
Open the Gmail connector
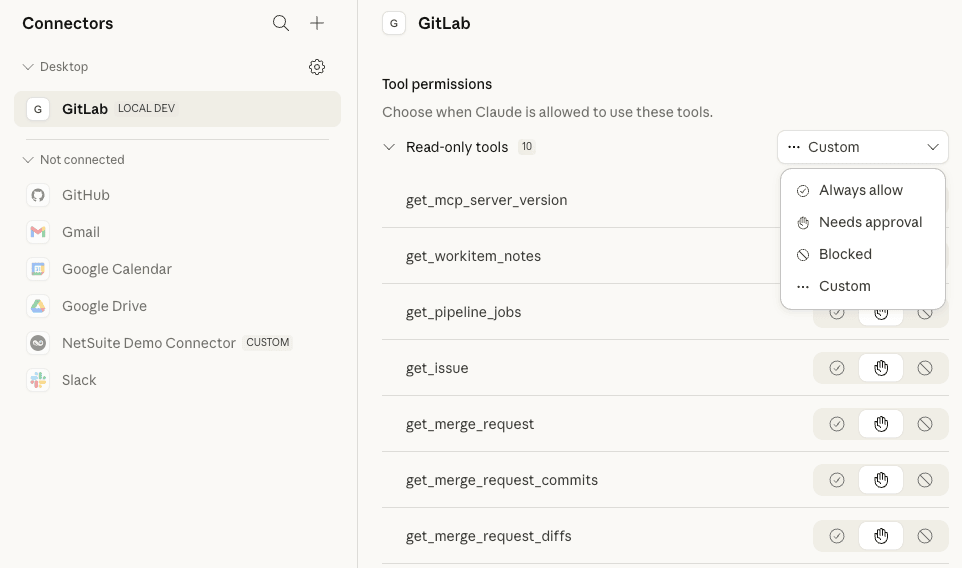tap(80, 232)
